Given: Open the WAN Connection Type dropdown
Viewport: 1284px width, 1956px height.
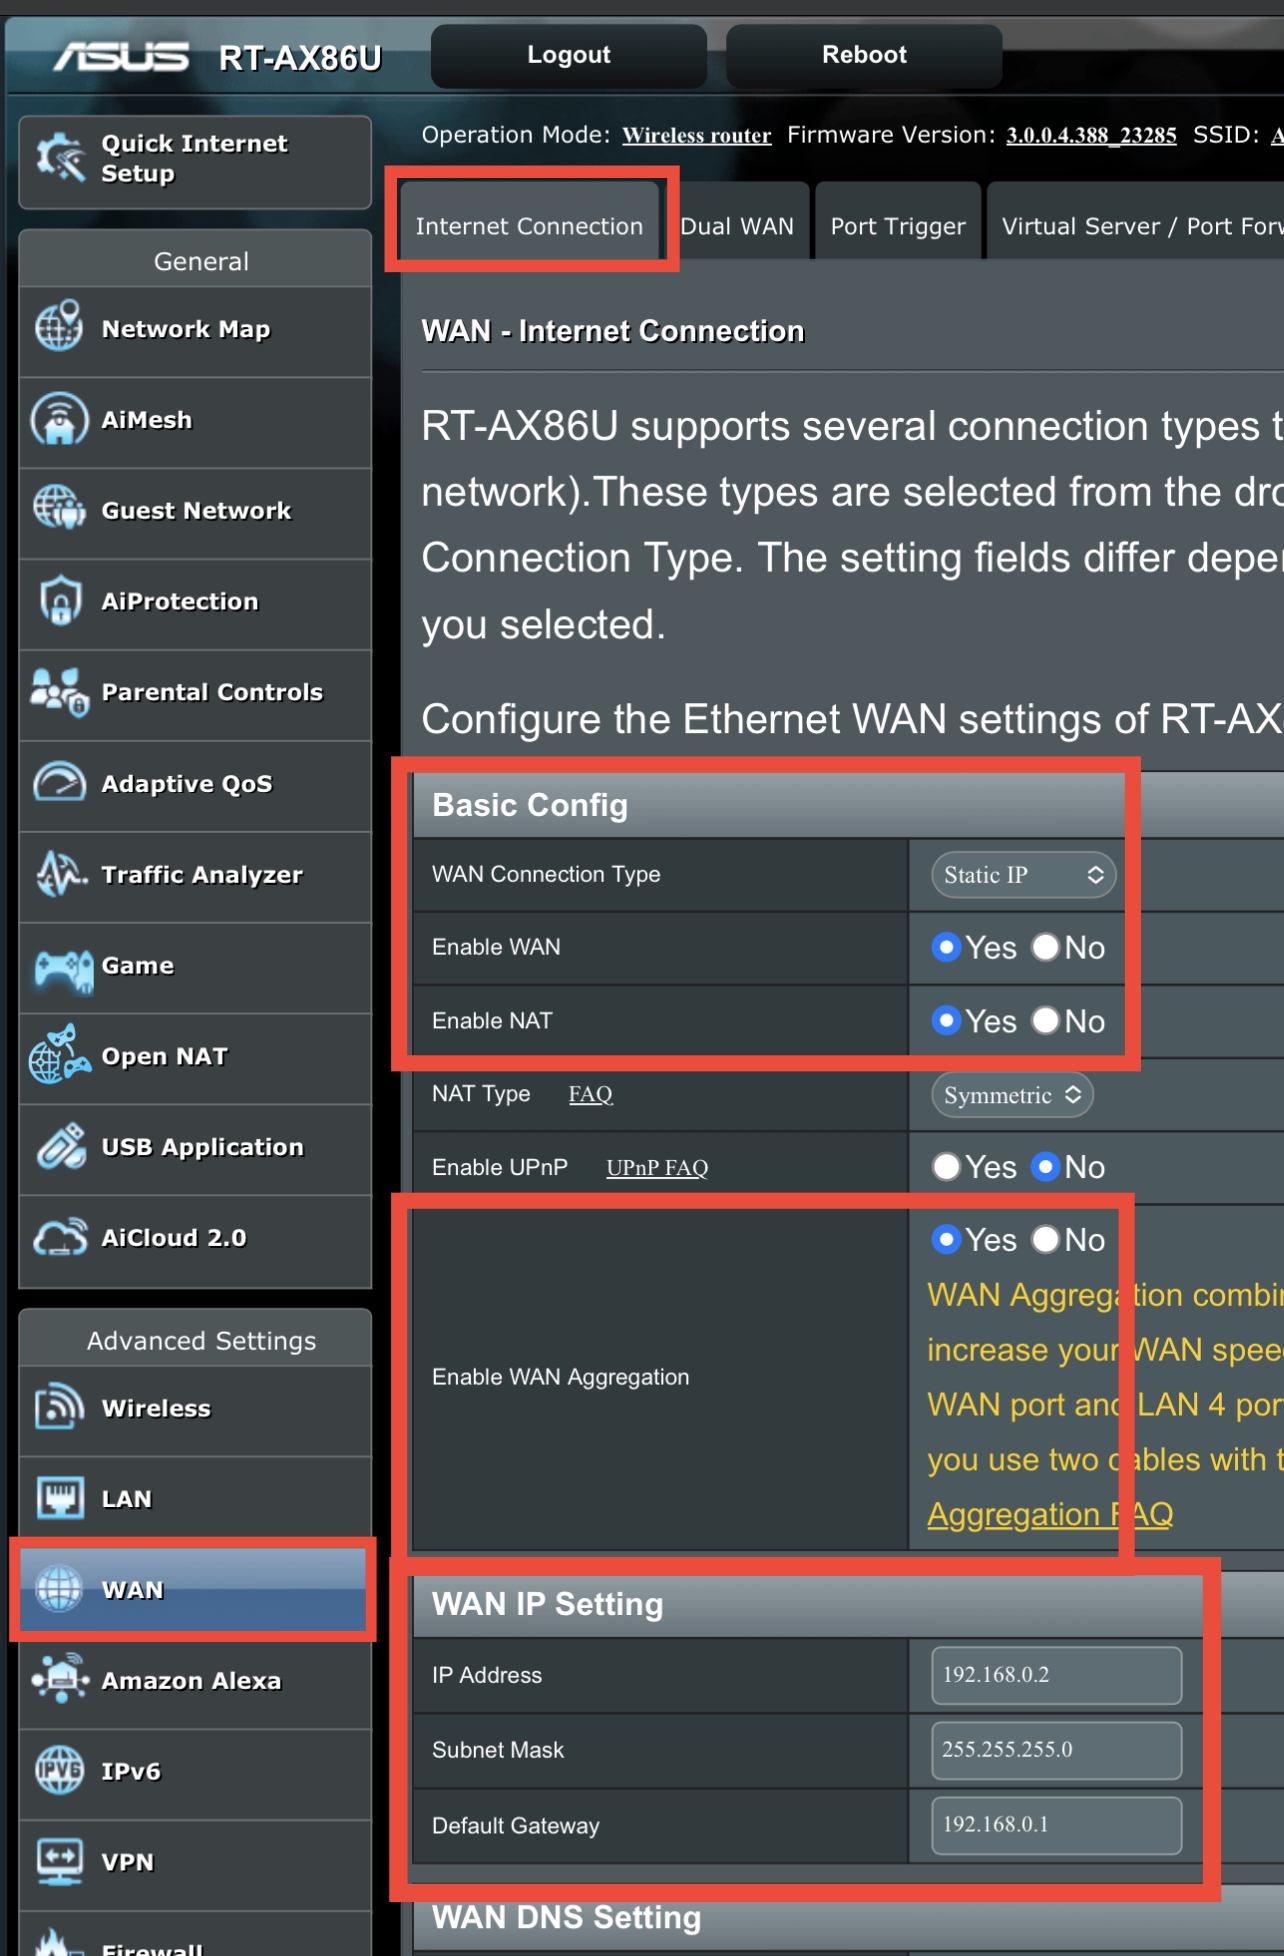Looking at the screenshot, I should (1023, 875).
